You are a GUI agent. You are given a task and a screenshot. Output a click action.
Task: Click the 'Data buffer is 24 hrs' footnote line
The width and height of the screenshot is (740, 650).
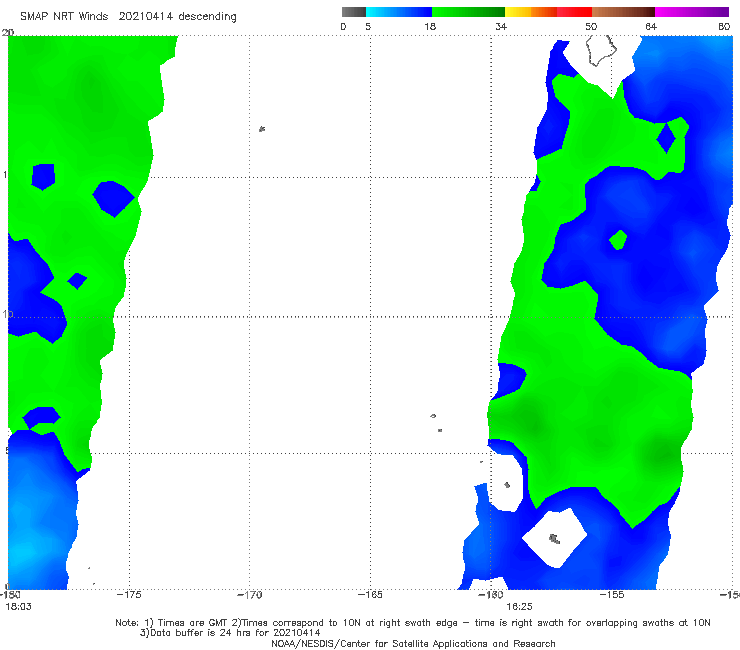click(x=230, y=633)
